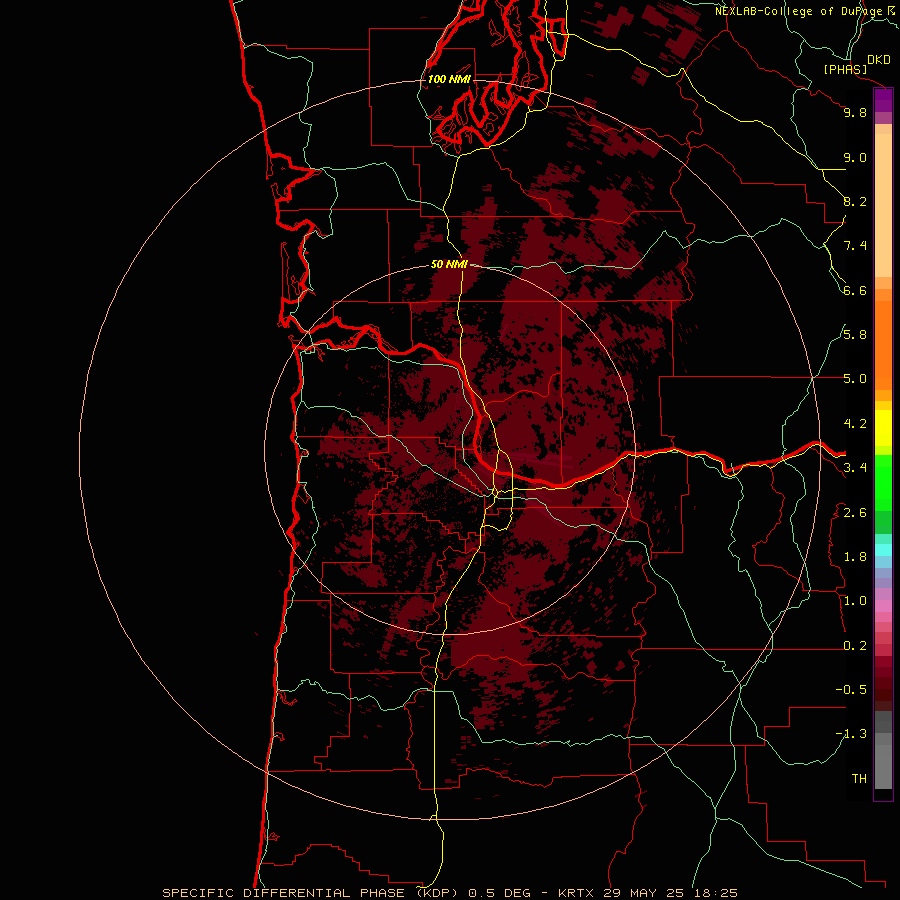Click the "DKD" legend unit label
This screenshot has width=900, height=900.
(x=879, y=60)
